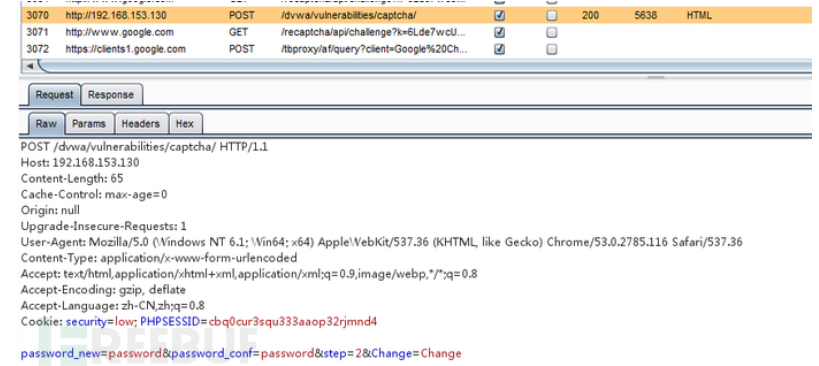Click the User-Agent header line
Screen dimensions: 819x366
381,242
